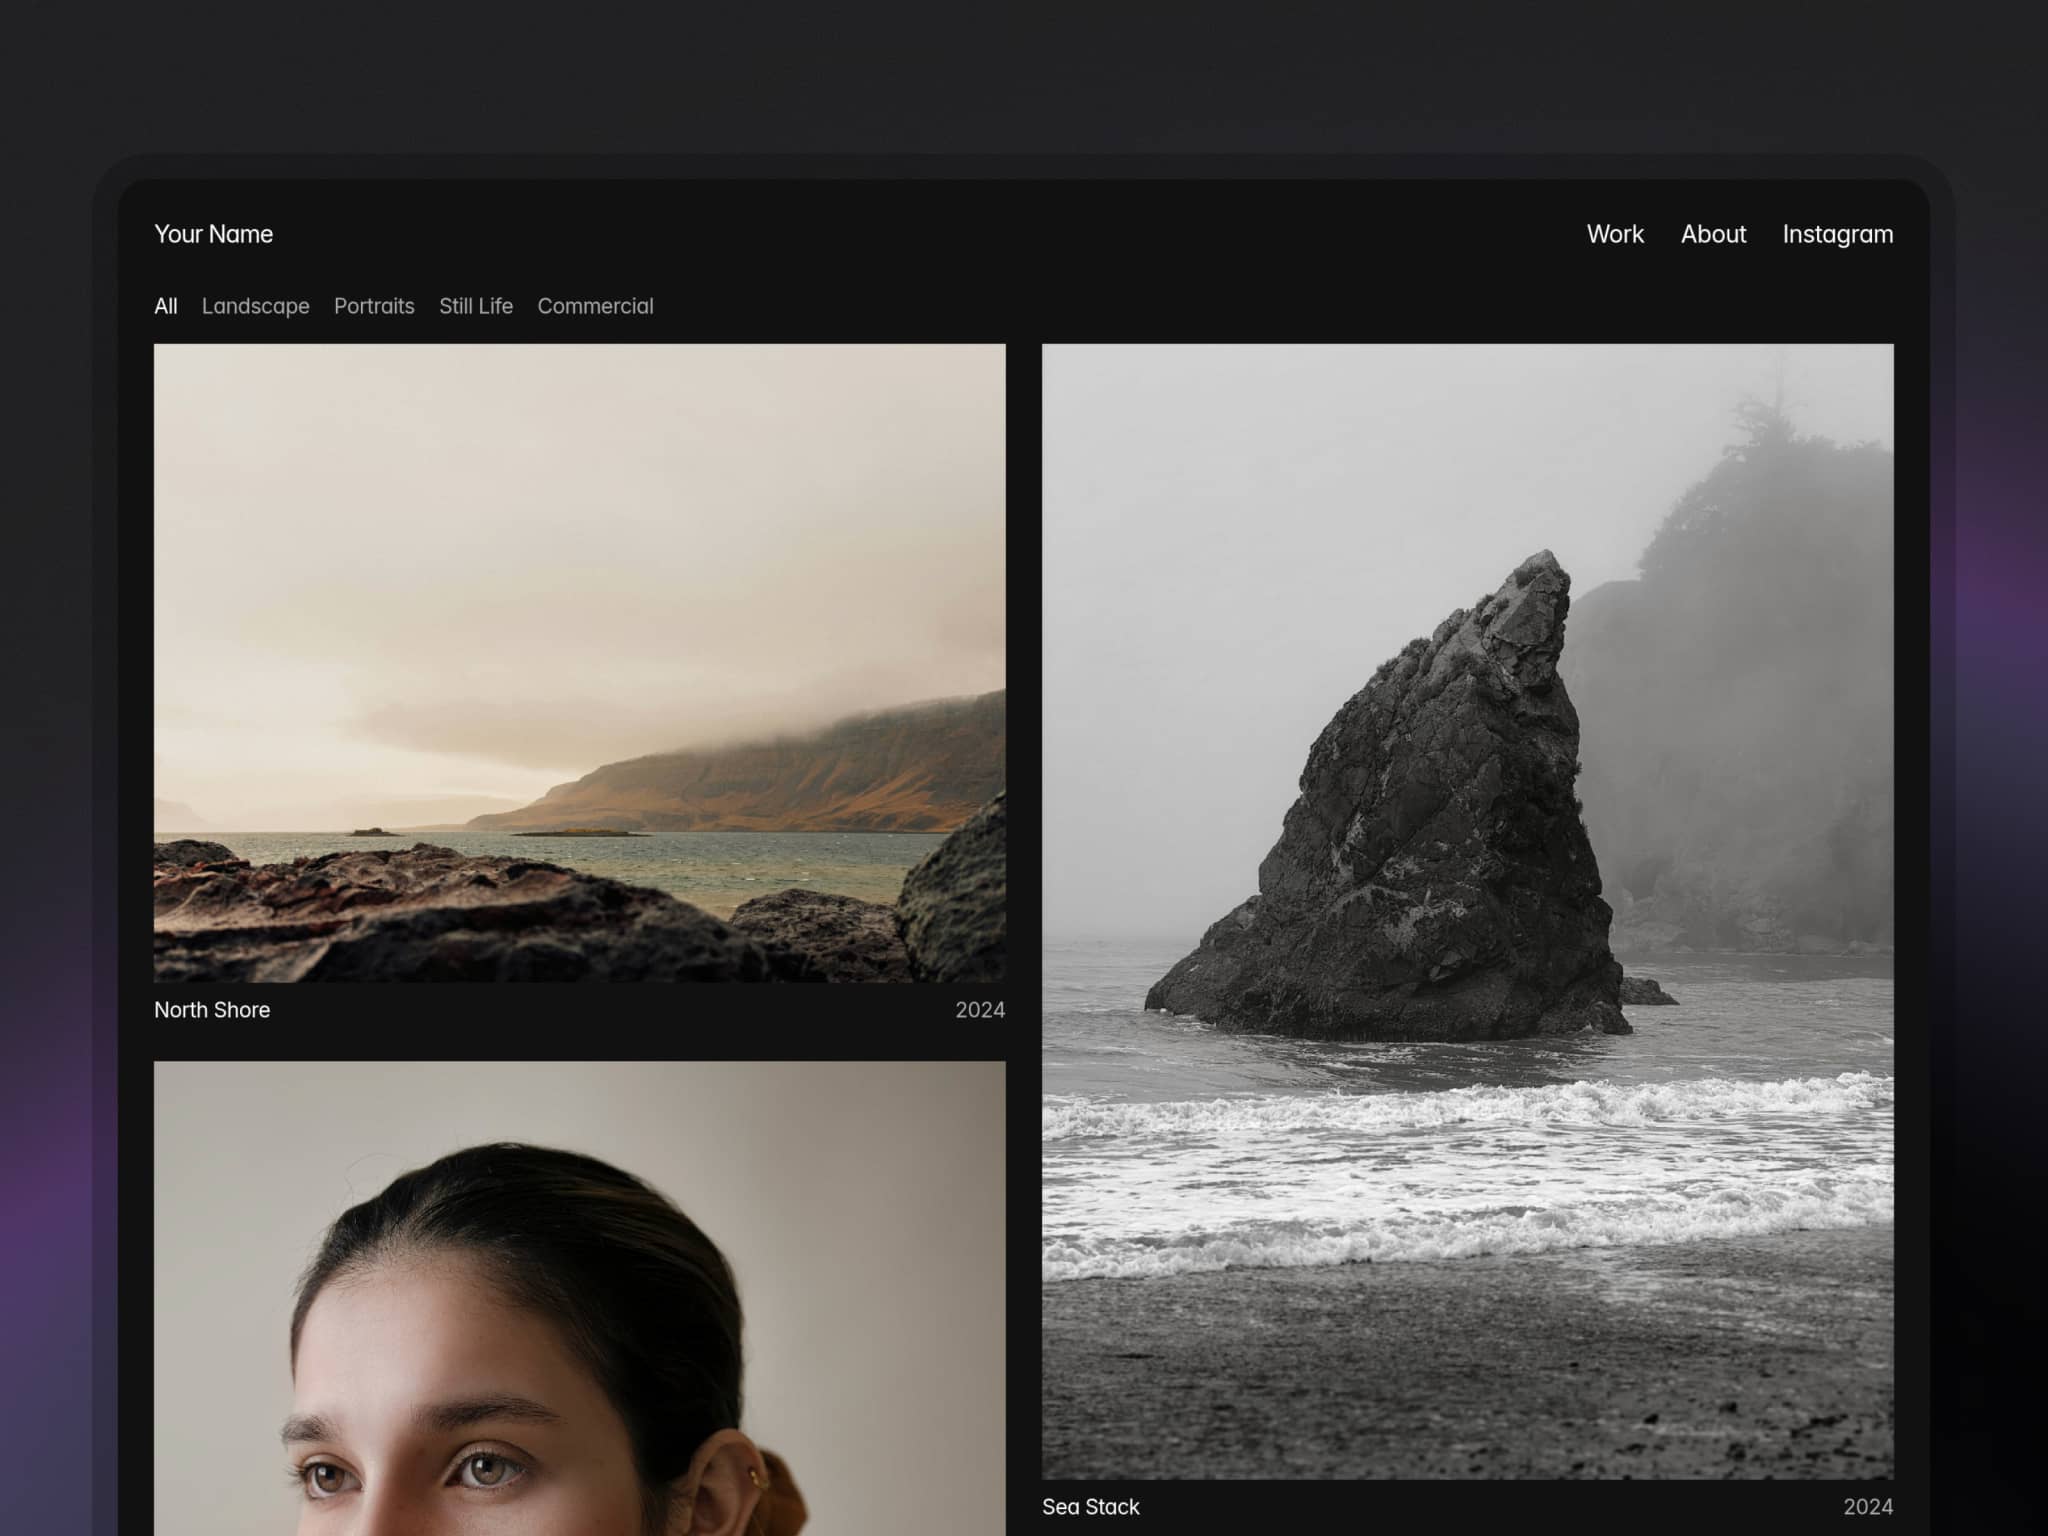
Task: Filter gallery by Portraits
Action: pyautogui.click(x=374, y=306)
